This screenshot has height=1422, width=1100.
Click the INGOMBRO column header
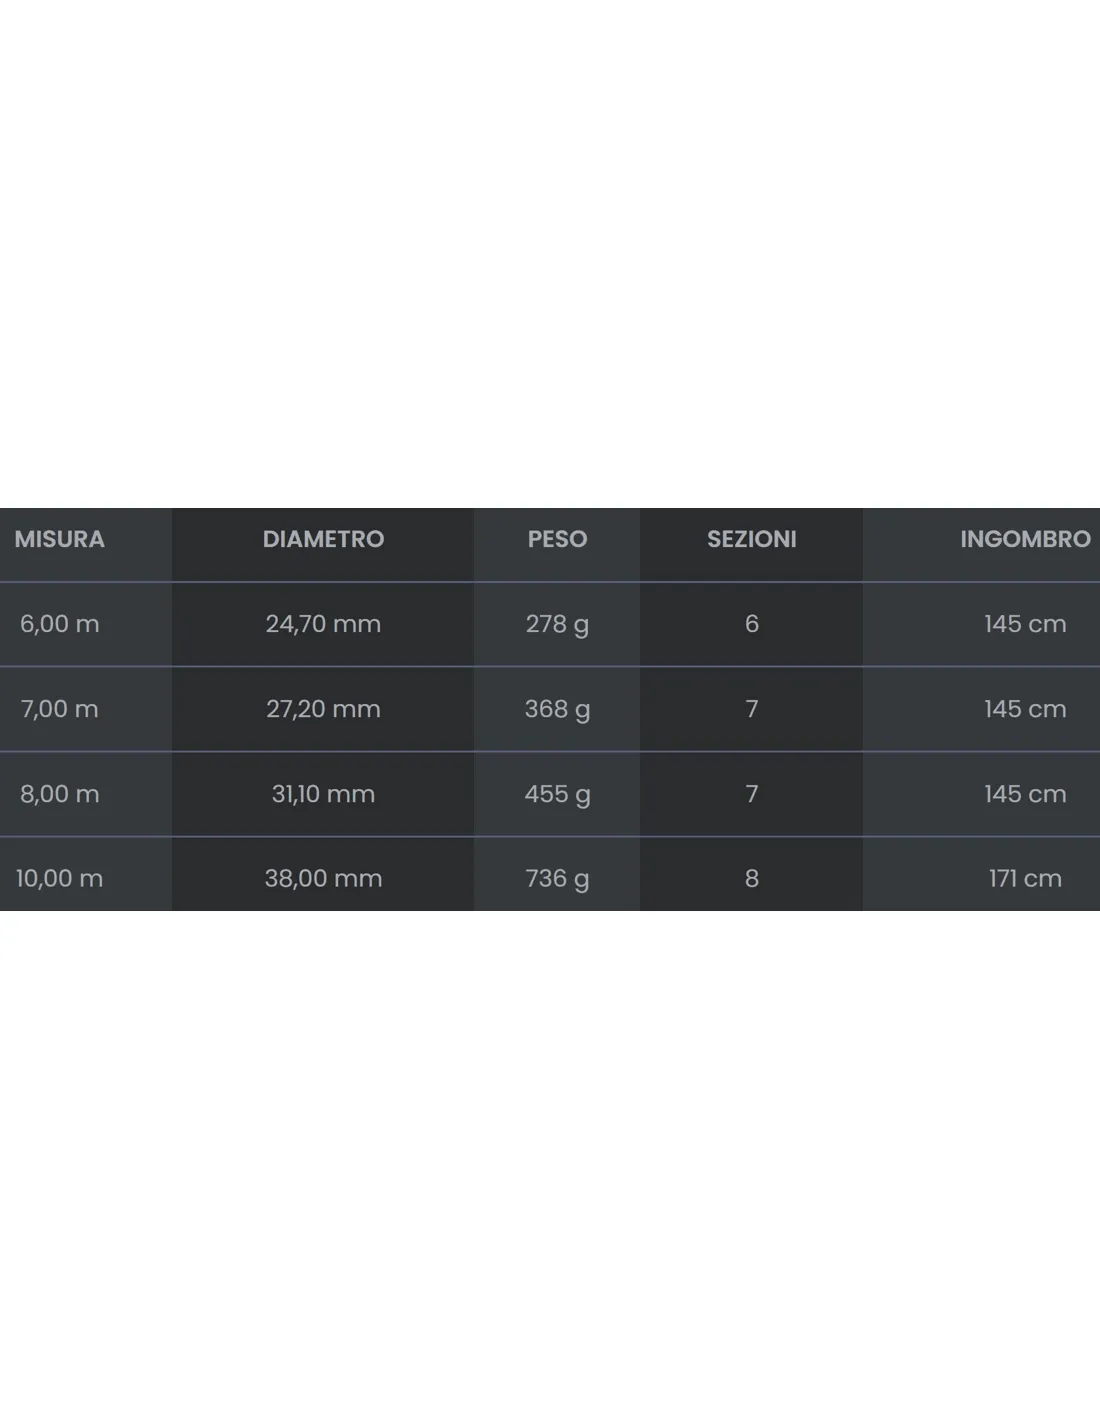1025,539
